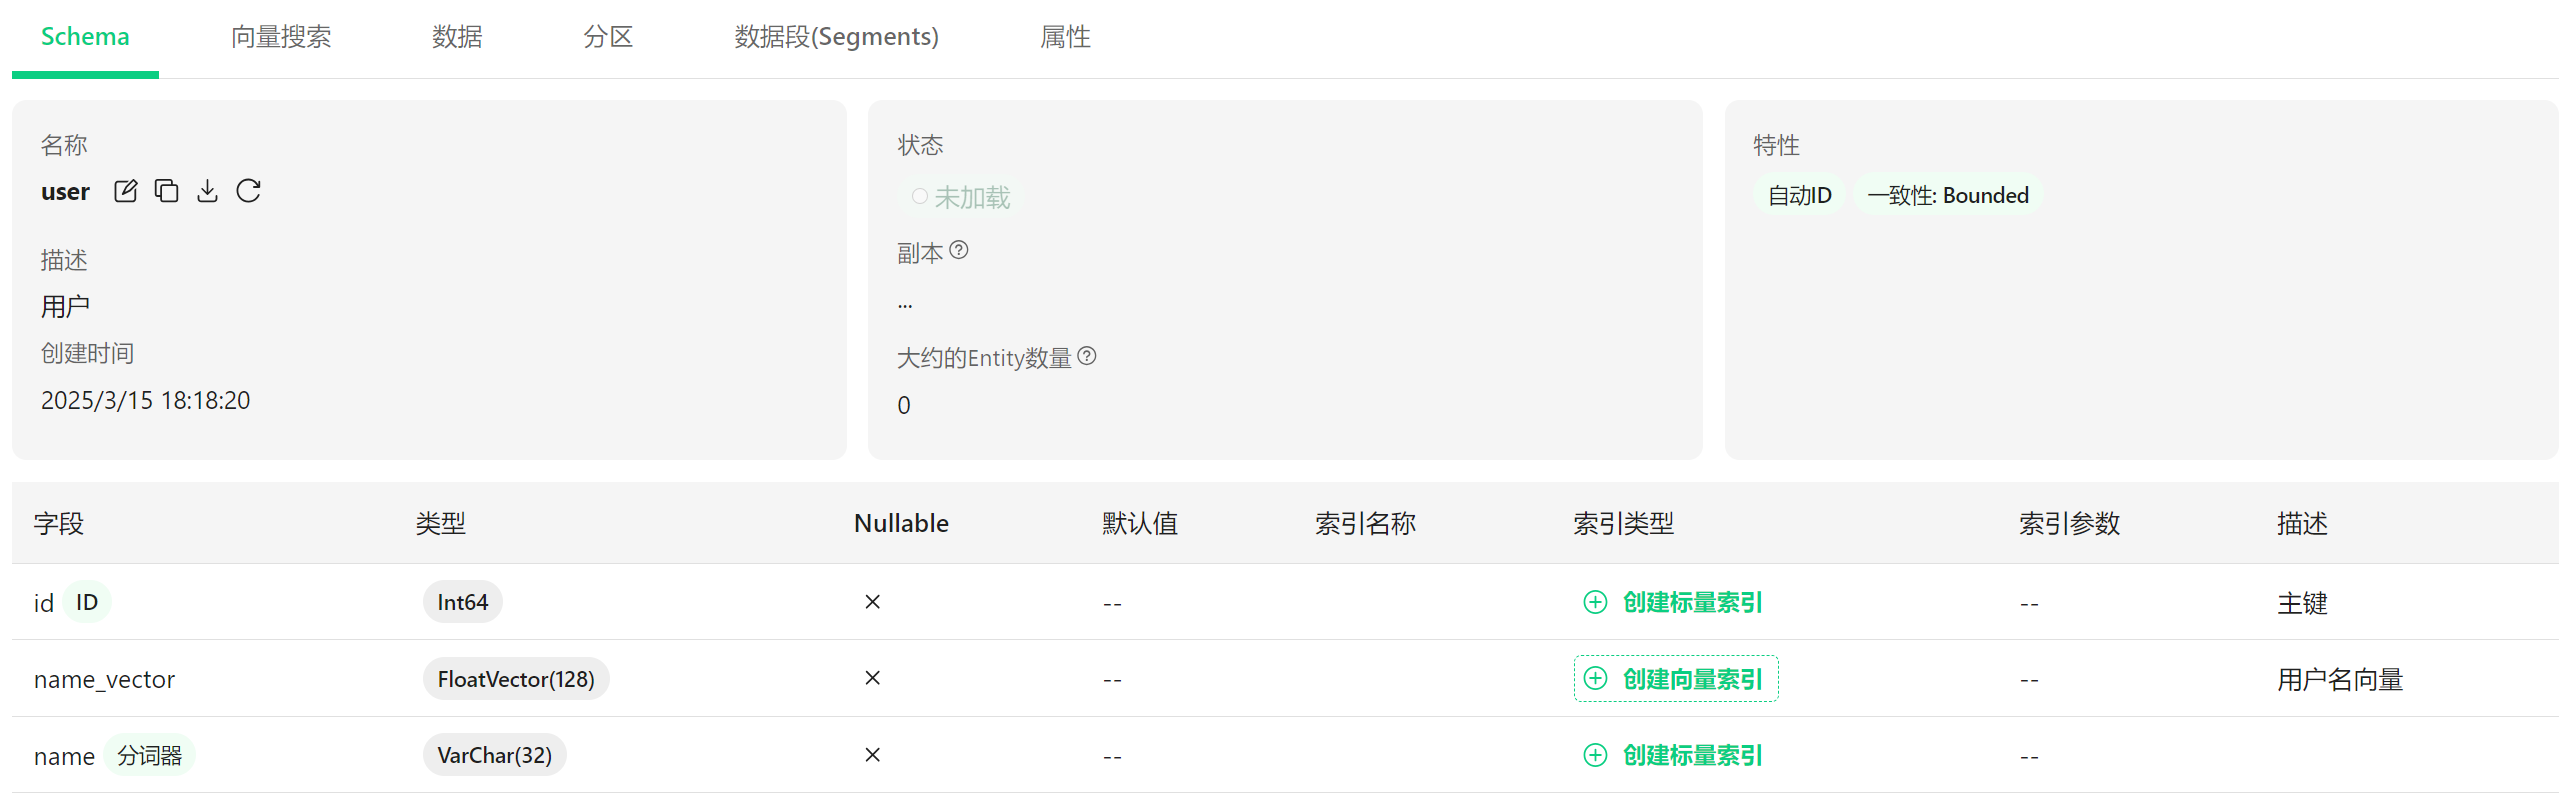
Task: Click the help icon beside 副本
Action: click(x=959, y=250)
